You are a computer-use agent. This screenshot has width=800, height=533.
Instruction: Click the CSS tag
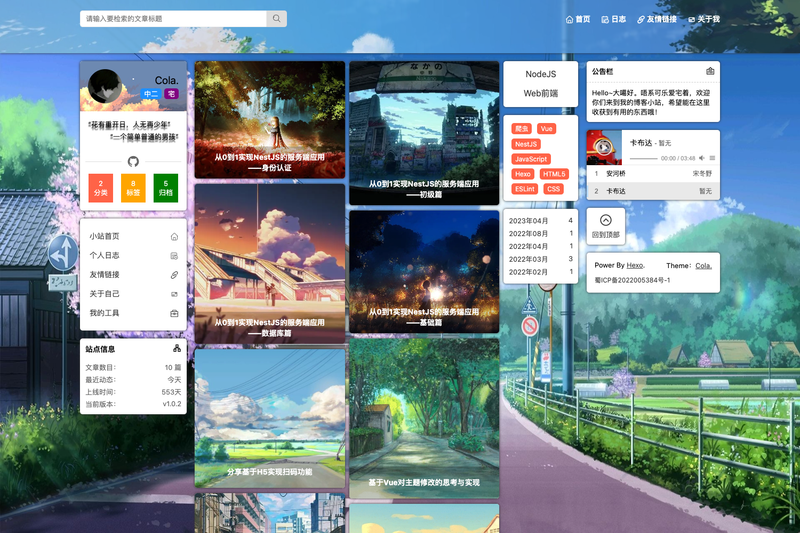coord(554,189)
